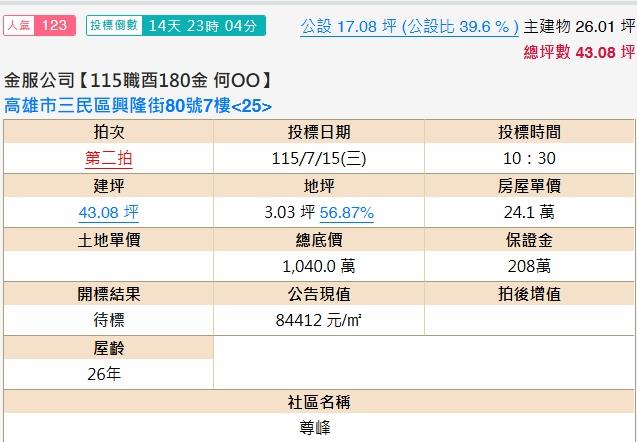Viewport: 637px width, 442px height.
Task: Click the 待標 result value
Action: pos(108,320)
